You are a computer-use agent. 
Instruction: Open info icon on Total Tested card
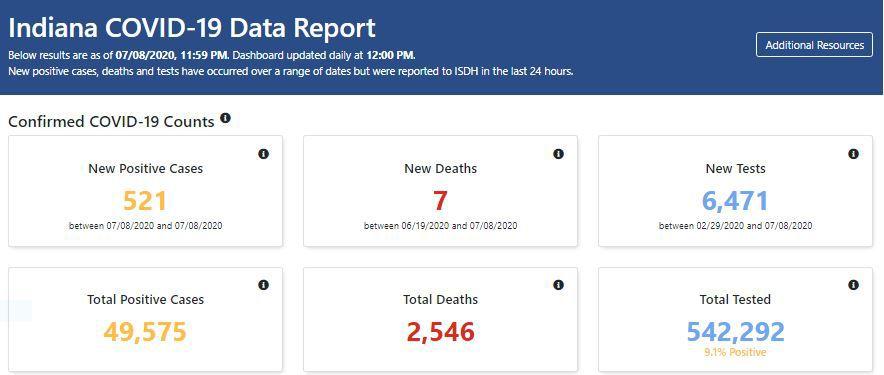(853, 285)
